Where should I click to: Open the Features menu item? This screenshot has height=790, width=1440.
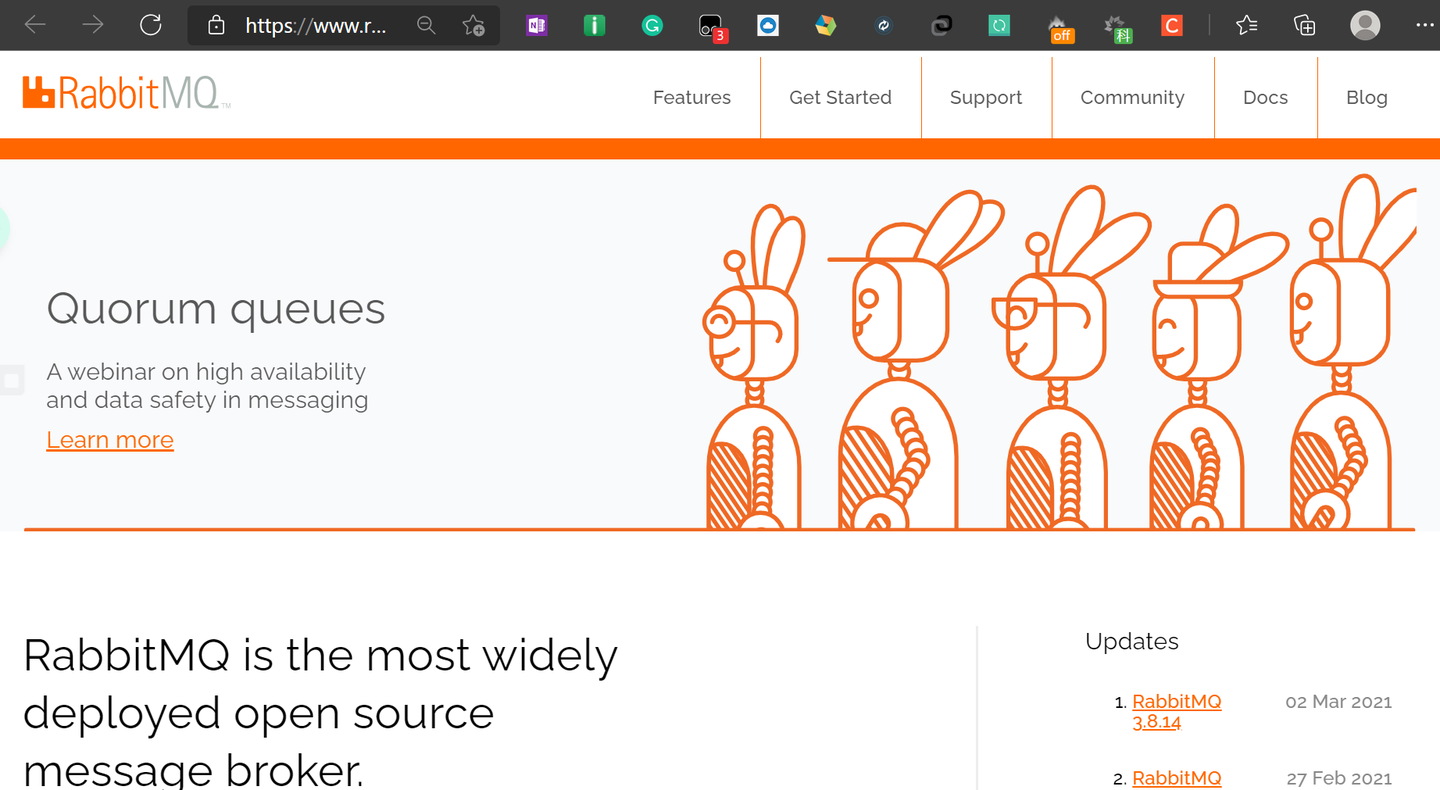(691, 97)
